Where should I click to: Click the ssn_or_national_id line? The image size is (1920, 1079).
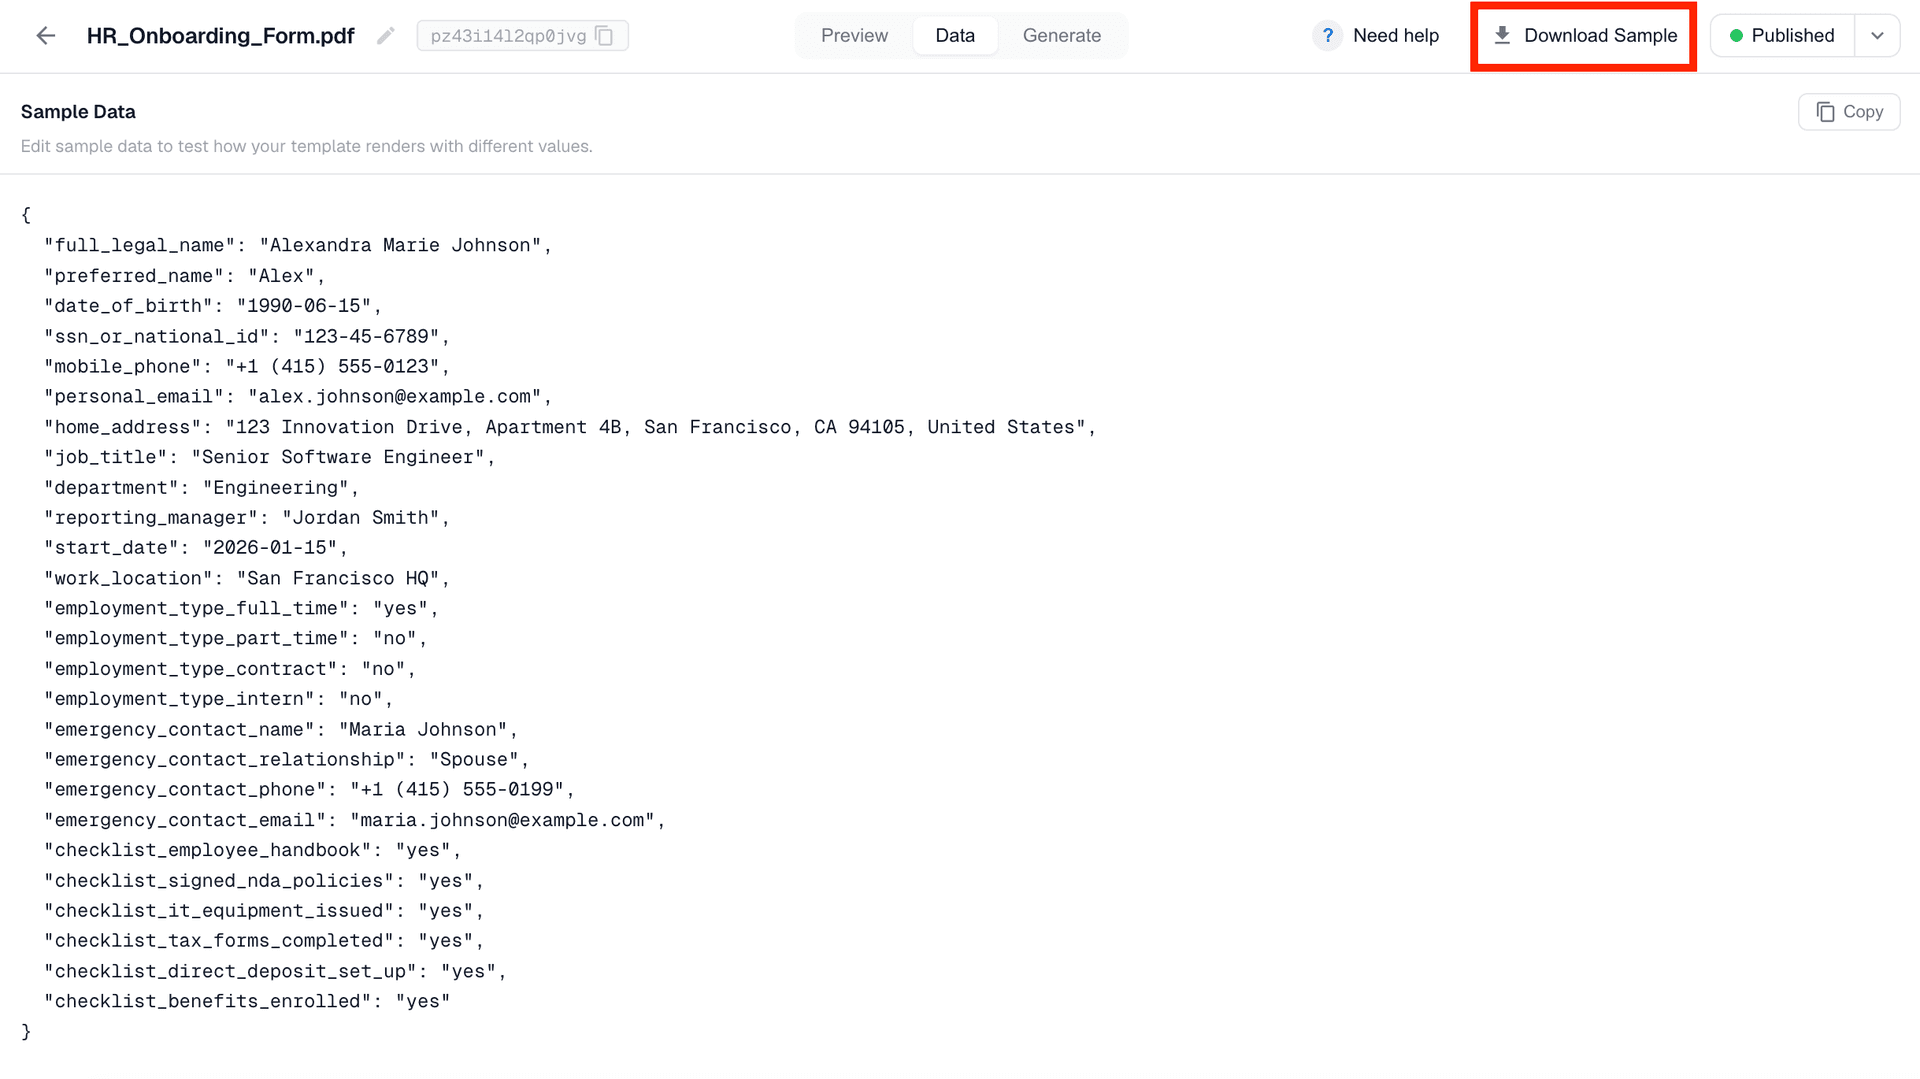tap(246, 336)
